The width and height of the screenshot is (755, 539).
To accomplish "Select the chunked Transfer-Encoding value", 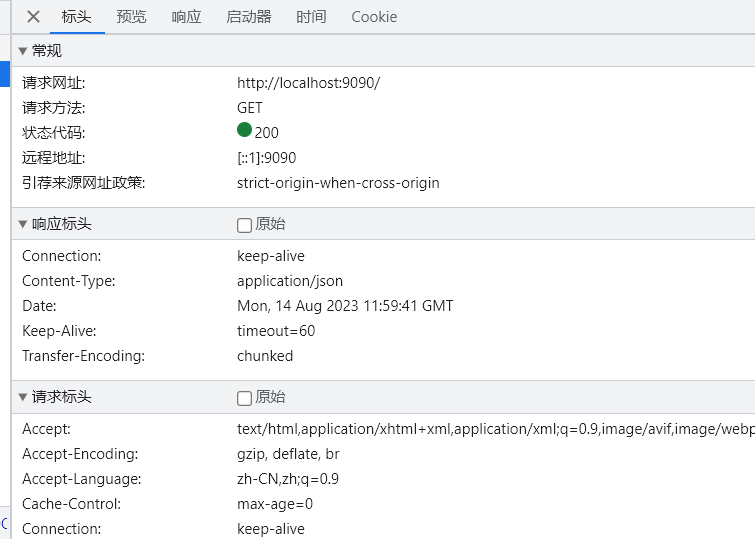I will (x=265, y=356).
